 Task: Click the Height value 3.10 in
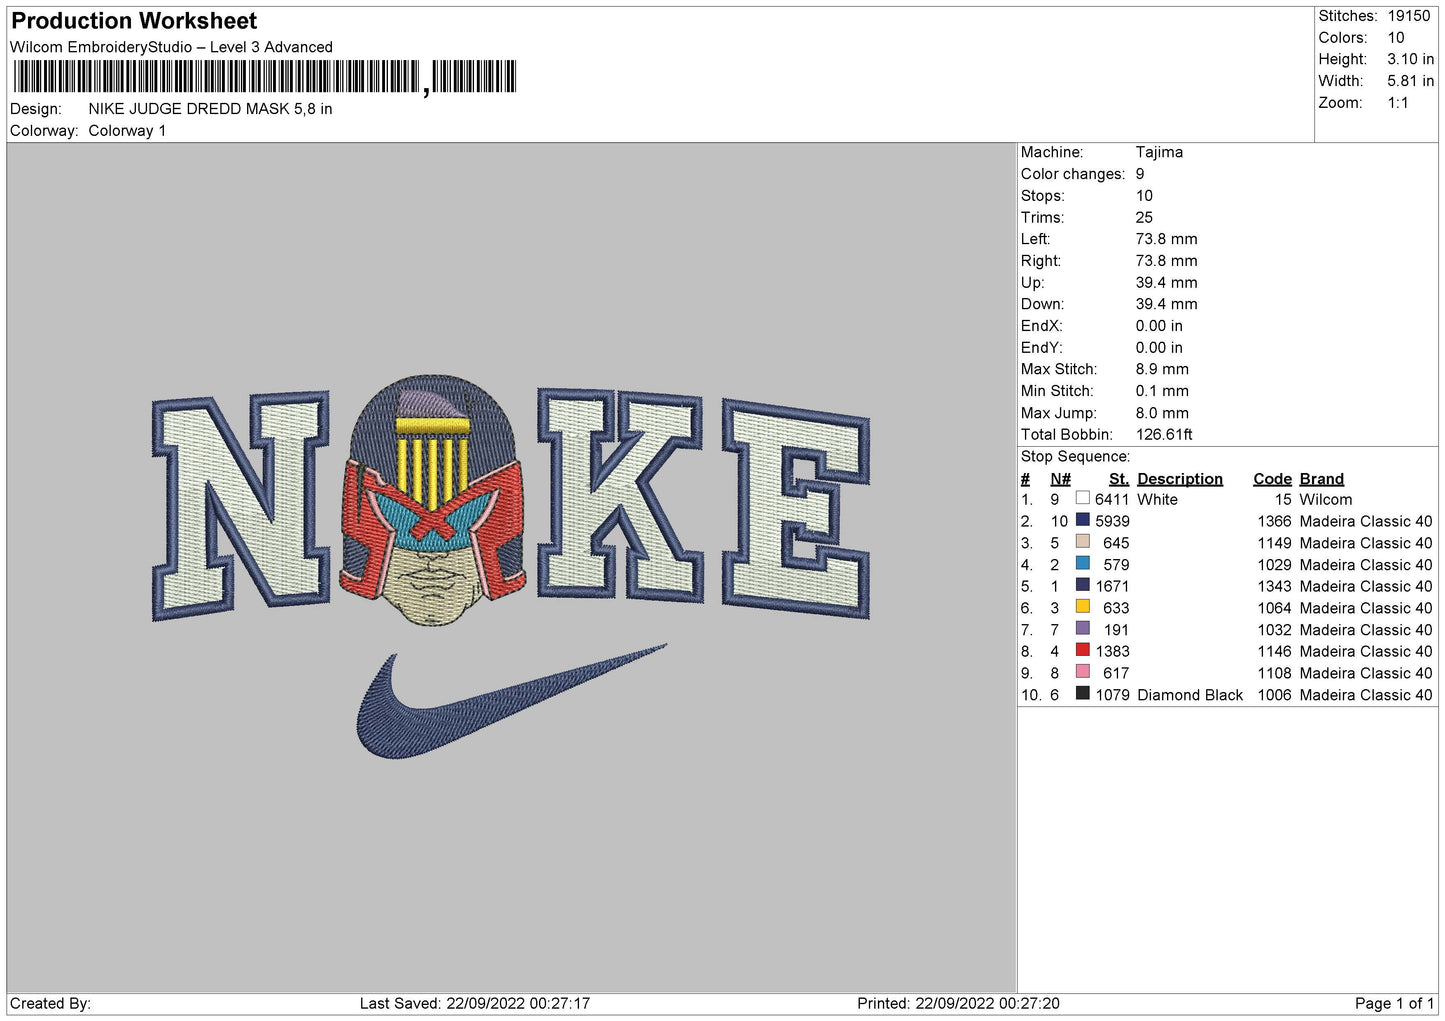[1410, 59]
